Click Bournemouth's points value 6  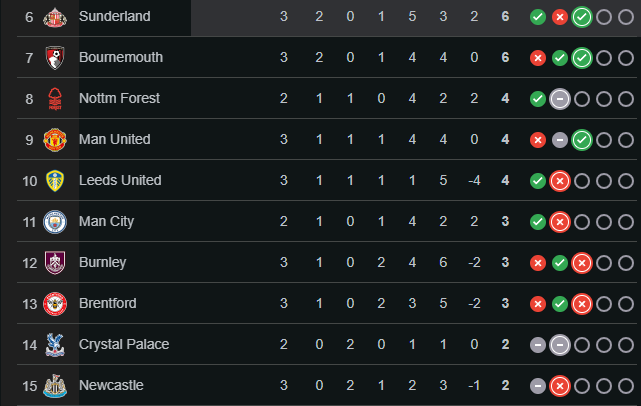click(x=505, y=57)
